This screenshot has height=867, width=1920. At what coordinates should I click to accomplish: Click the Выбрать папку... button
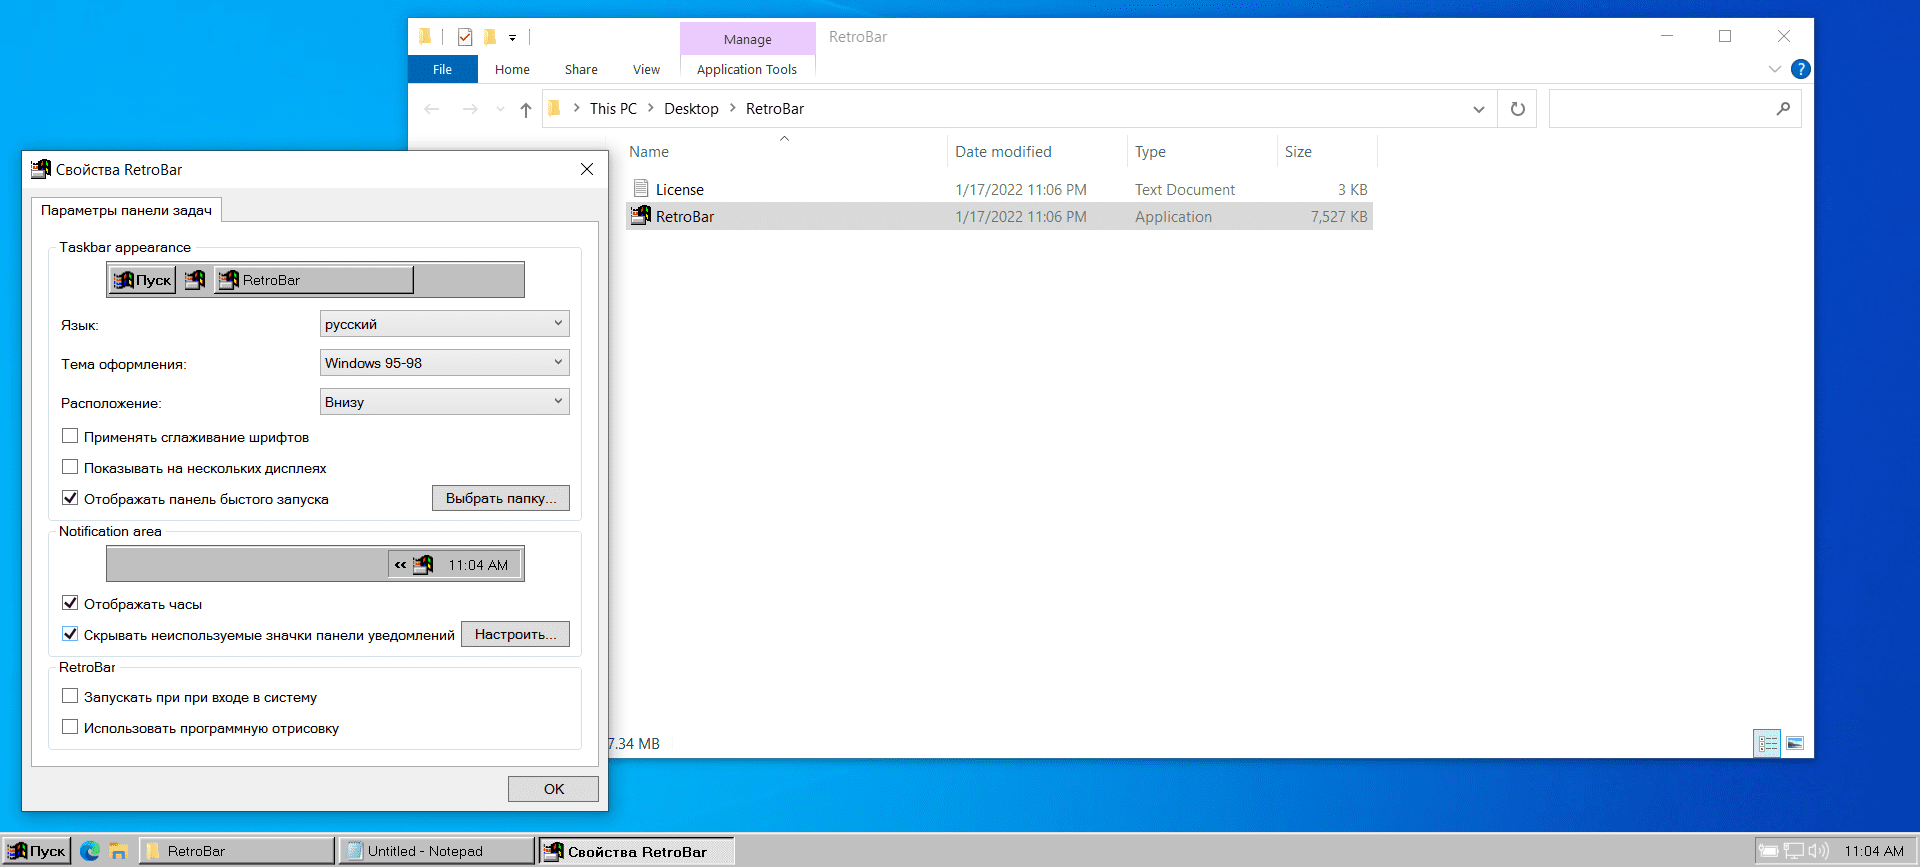coord(501,498)
